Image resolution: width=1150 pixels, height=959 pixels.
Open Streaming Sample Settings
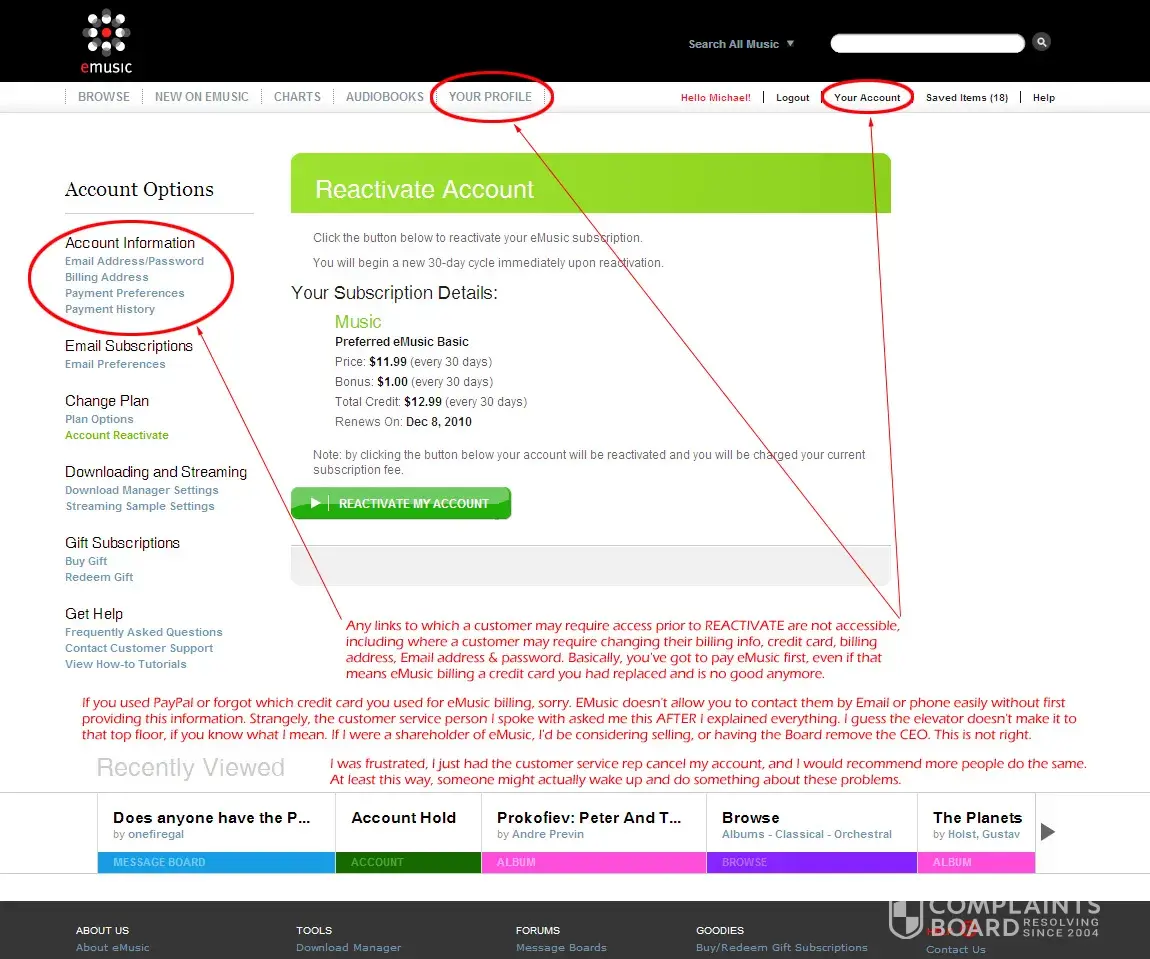coord(140,507)
